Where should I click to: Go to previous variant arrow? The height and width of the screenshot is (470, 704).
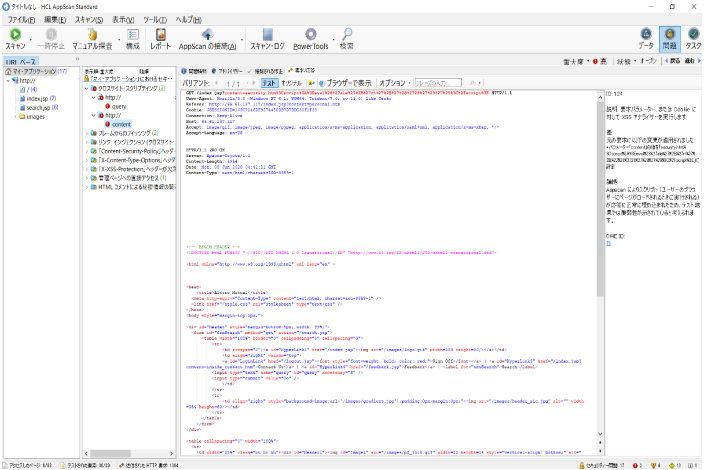coord(217,83)
